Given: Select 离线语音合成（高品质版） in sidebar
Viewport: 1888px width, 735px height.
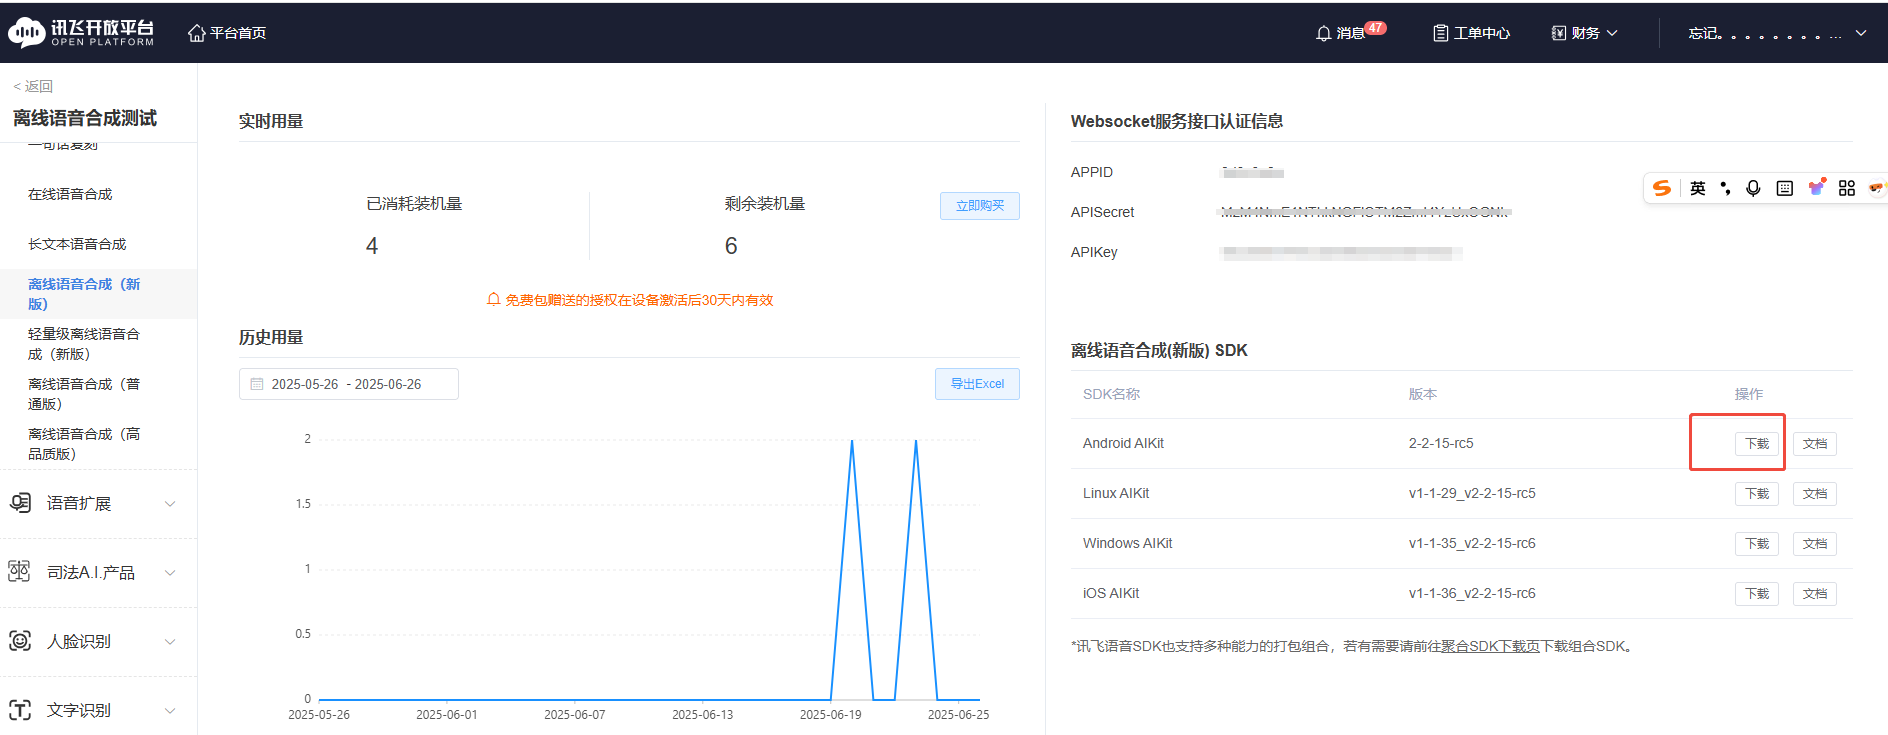Looking at the screenshot, I should coord(84,444).
